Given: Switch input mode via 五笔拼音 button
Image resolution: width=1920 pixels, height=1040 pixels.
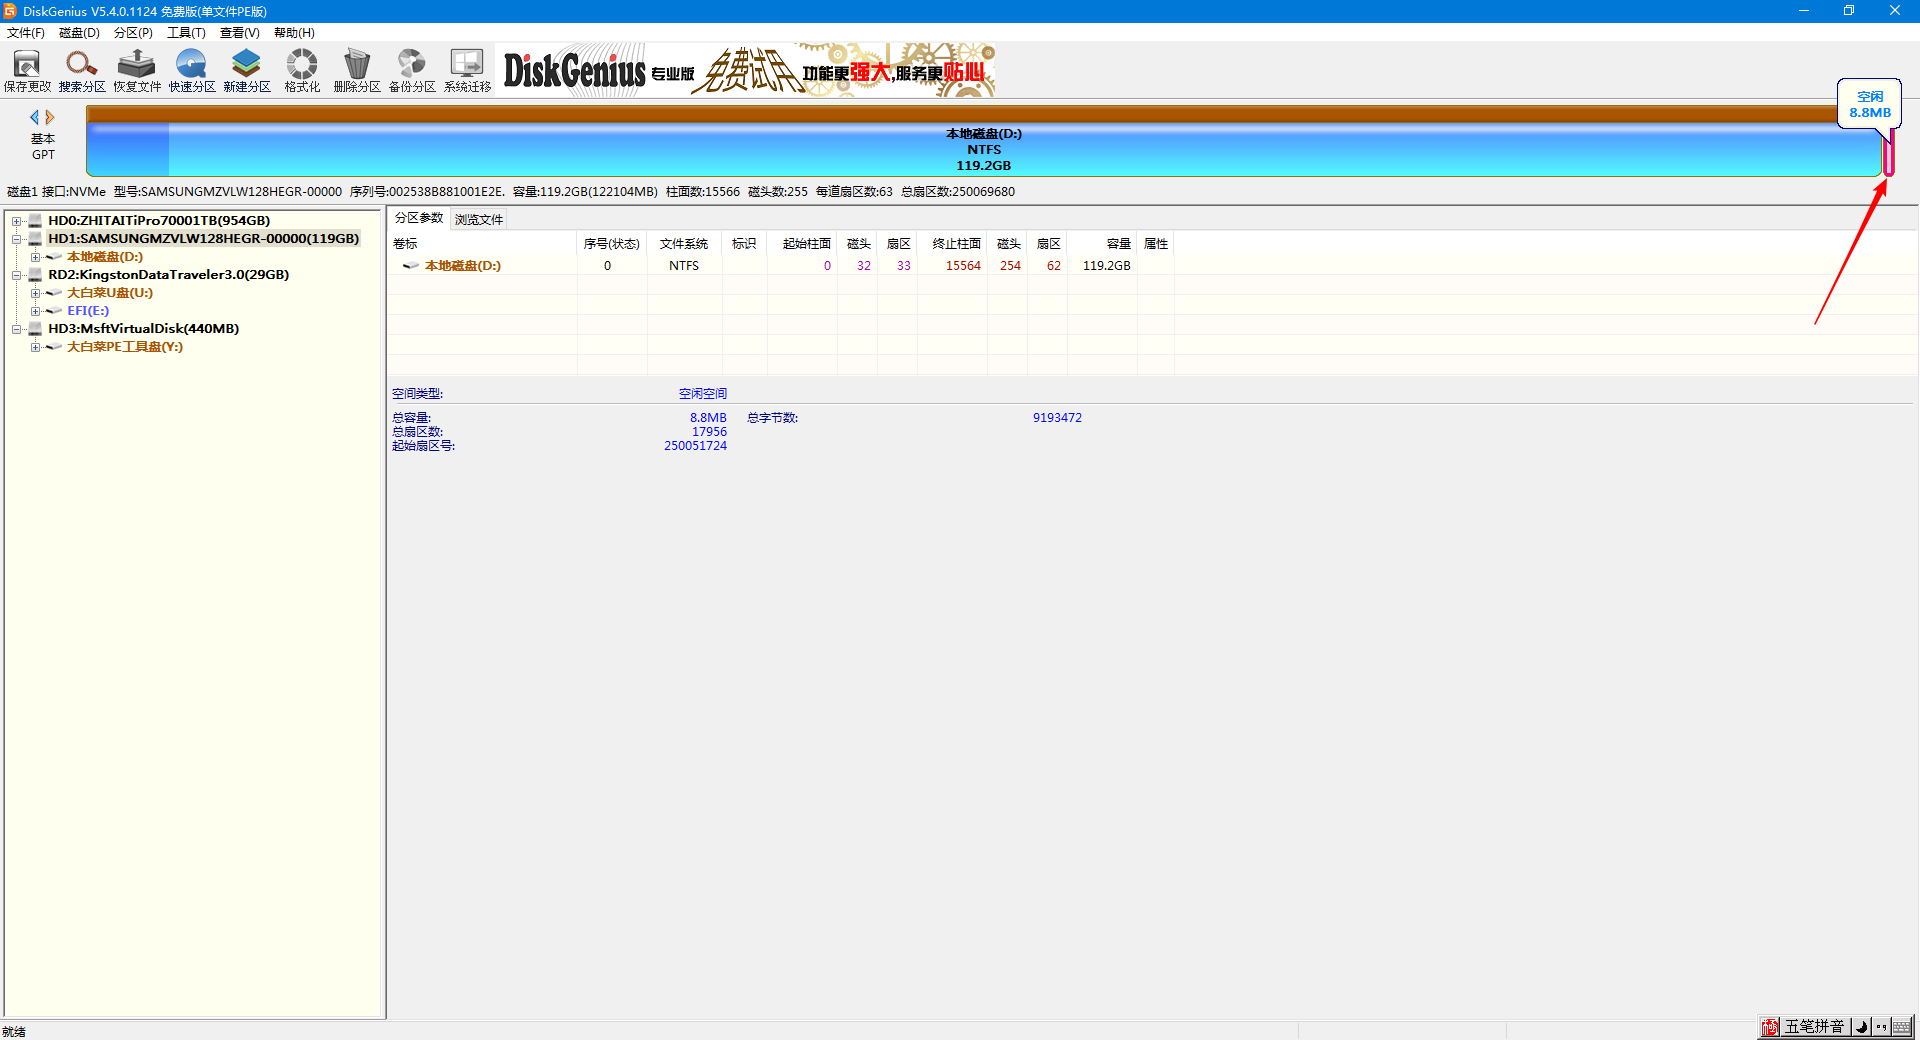Looking at the screenshot, I should 1814,1027.
